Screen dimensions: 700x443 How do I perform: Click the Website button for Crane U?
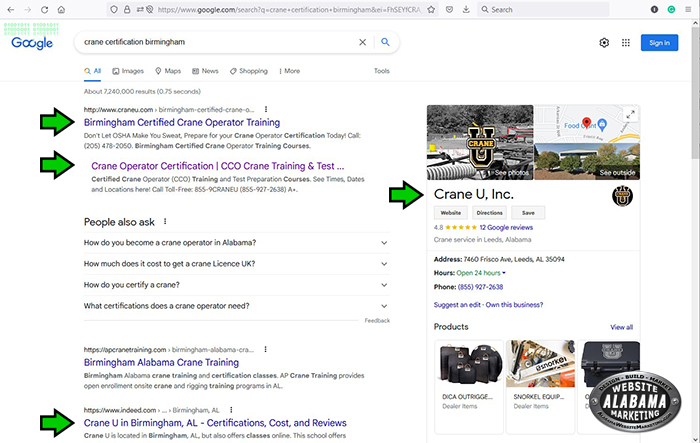pyautogui.click(x=451, y=213)
